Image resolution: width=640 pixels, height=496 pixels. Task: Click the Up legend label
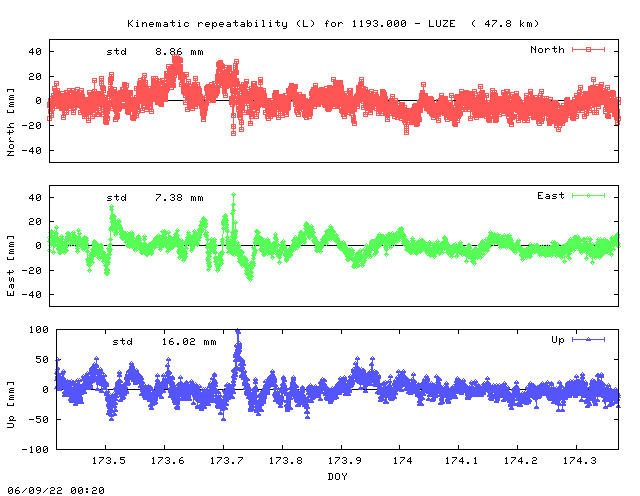point(558,340)
